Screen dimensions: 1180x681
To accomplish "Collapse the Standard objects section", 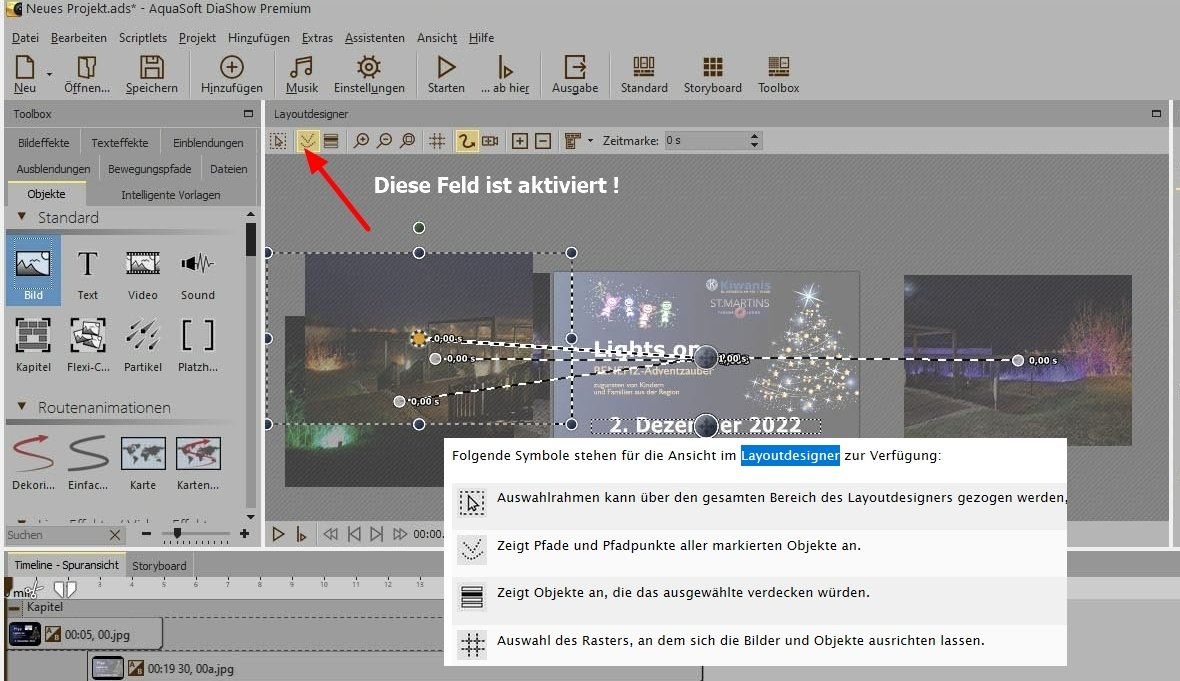I will click(22, 218).
